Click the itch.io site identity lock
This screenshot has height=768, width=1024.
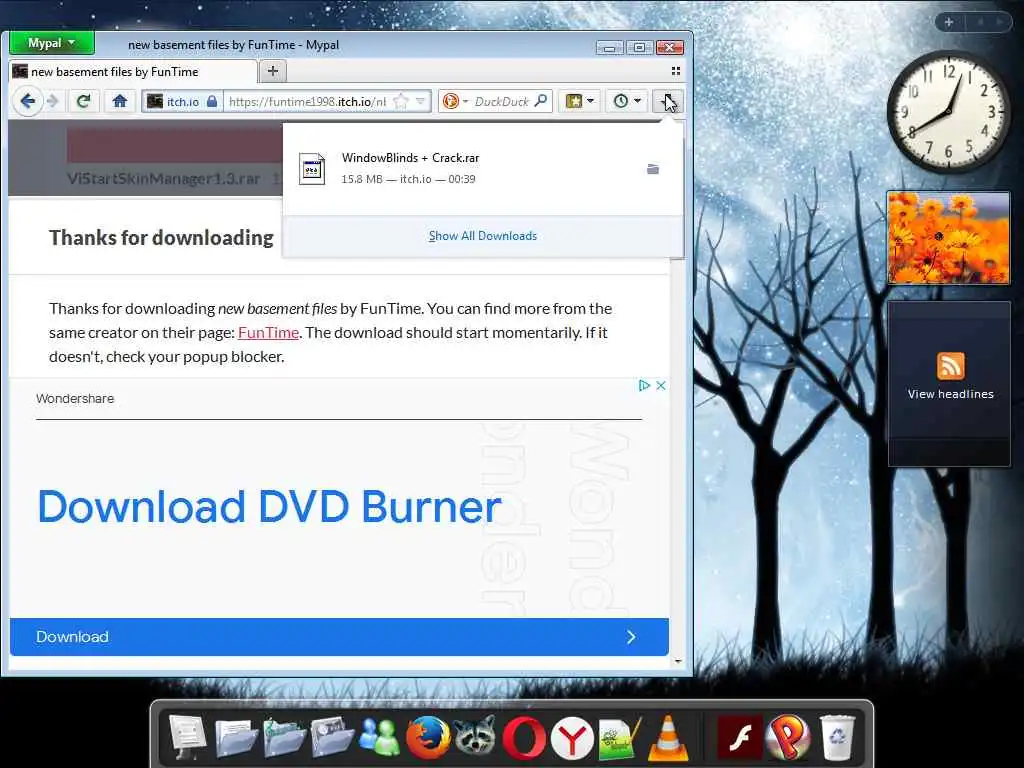(212, 101)
